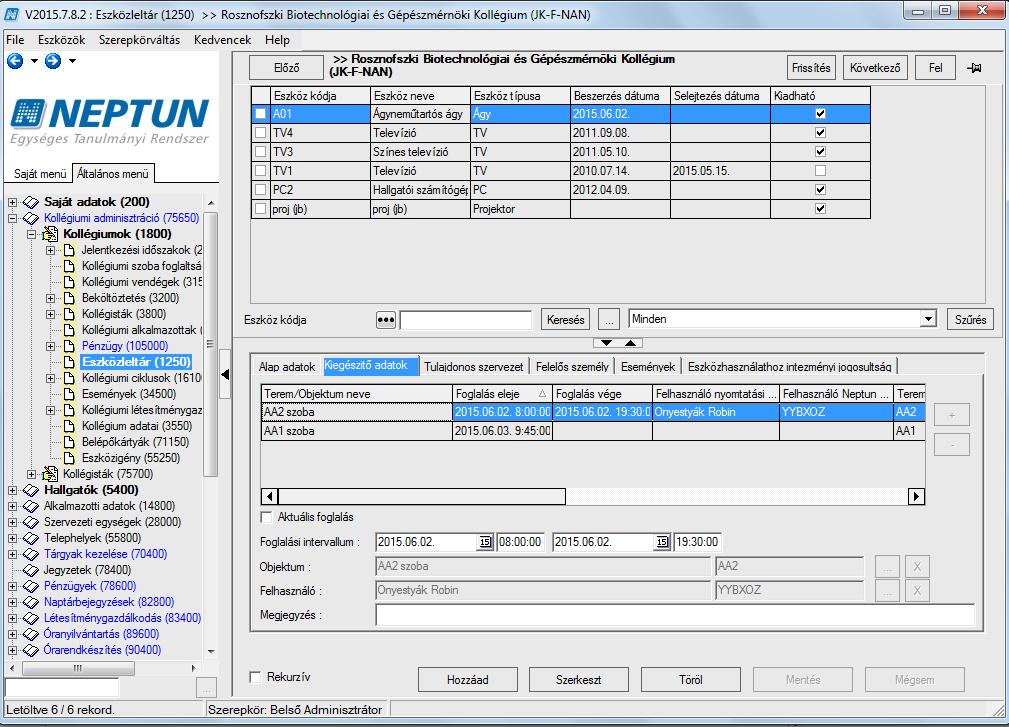The height and width of the screenshot is (727, 1009).
Task: Open the back arrow history dropdown
Action: click(x=34, y=61)
